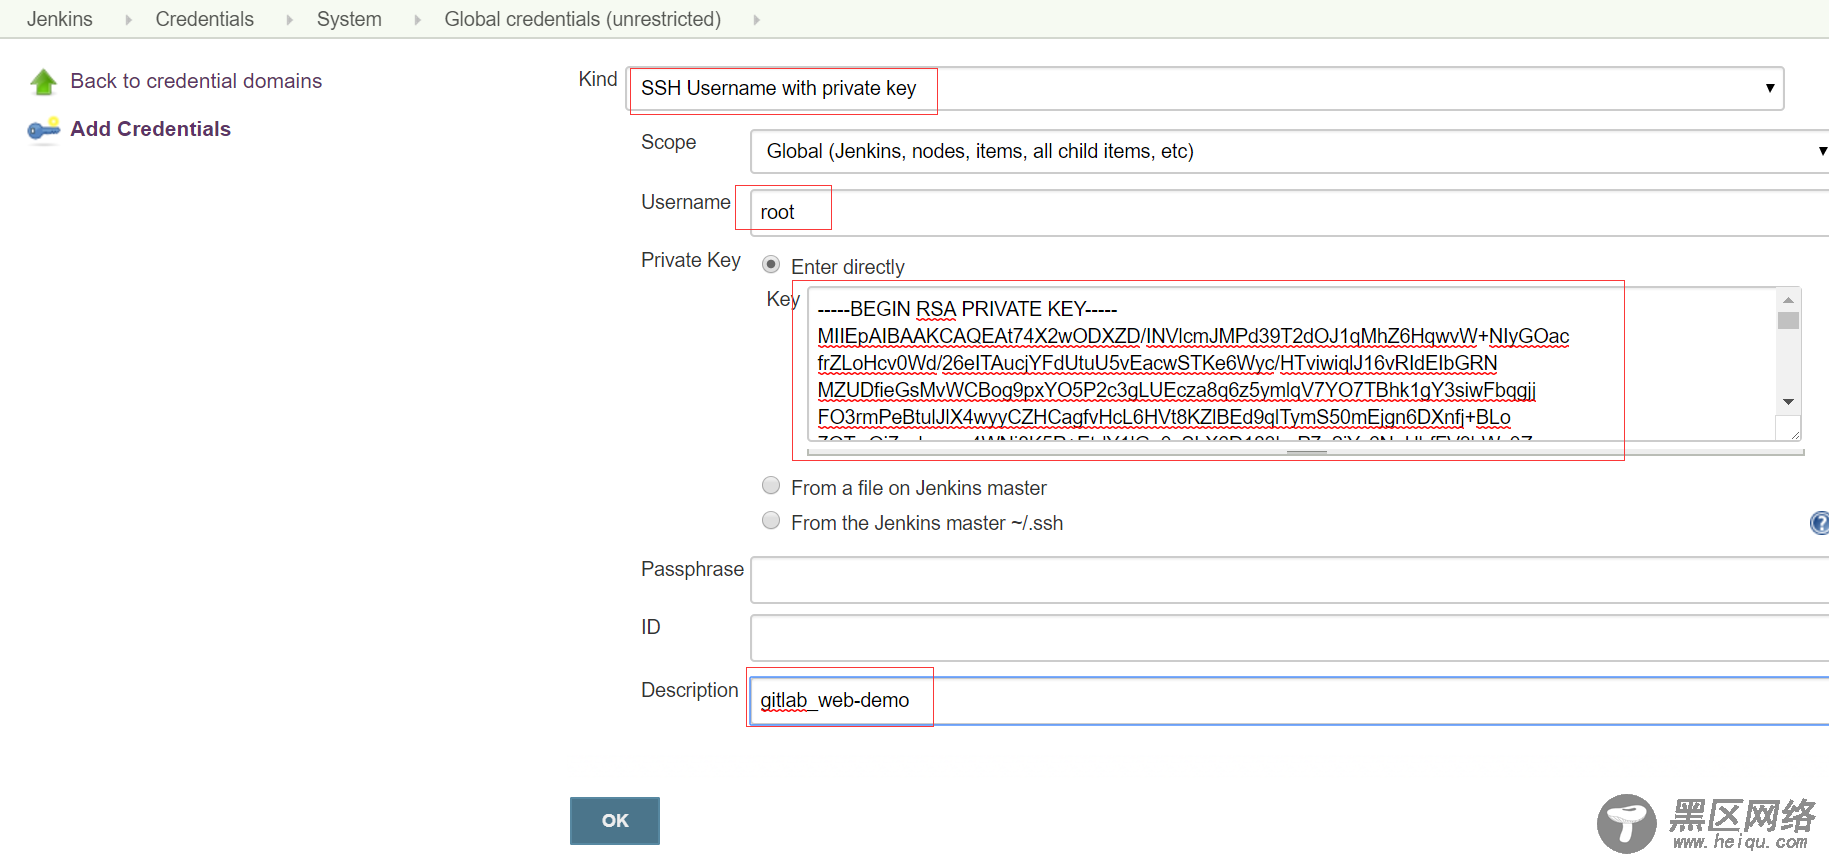The height and width of the screenshot is (859, 1829).
Task: Select the Enter directly radio button
Action: click(771, 265)
